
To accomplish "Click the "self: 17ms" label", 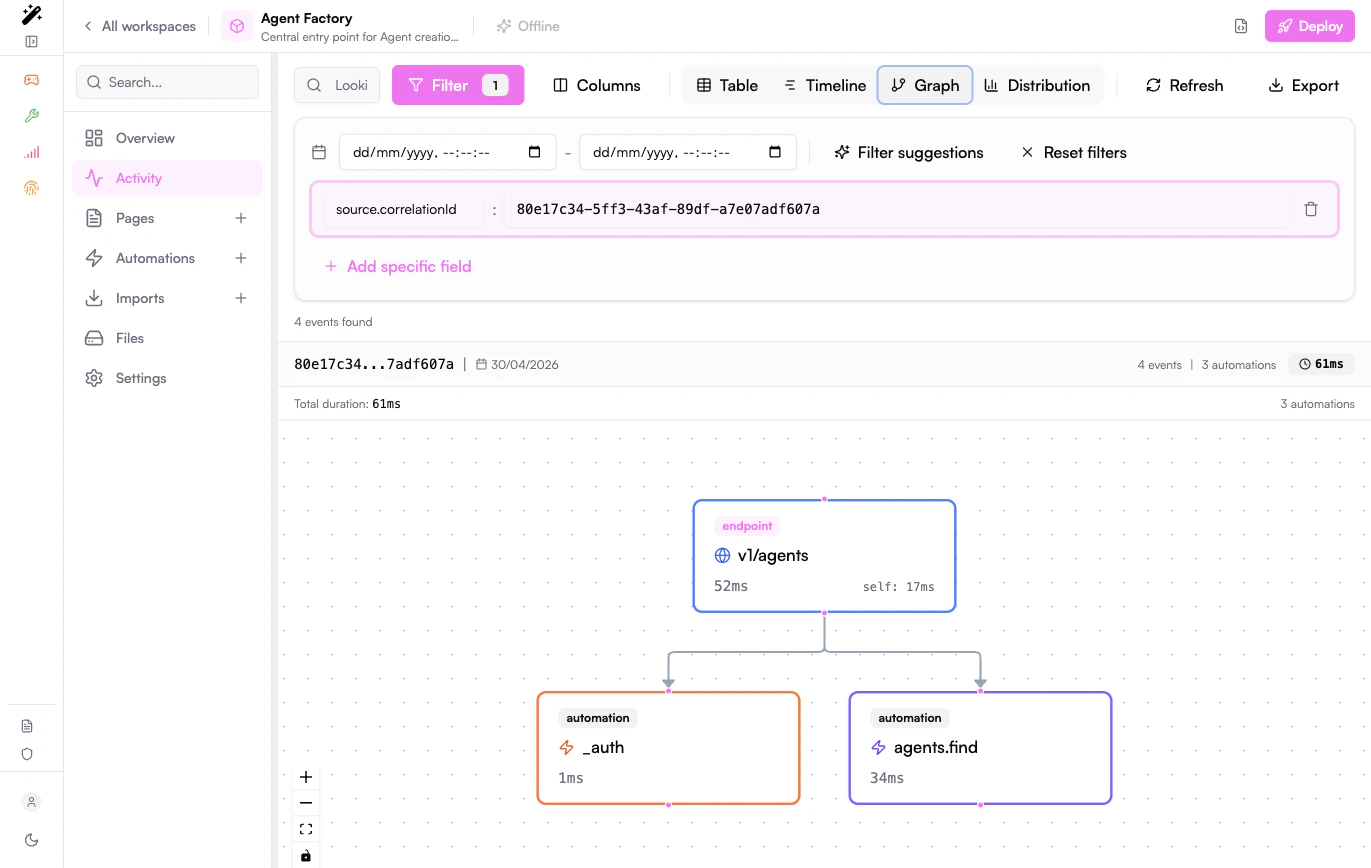I will point(898,586).
